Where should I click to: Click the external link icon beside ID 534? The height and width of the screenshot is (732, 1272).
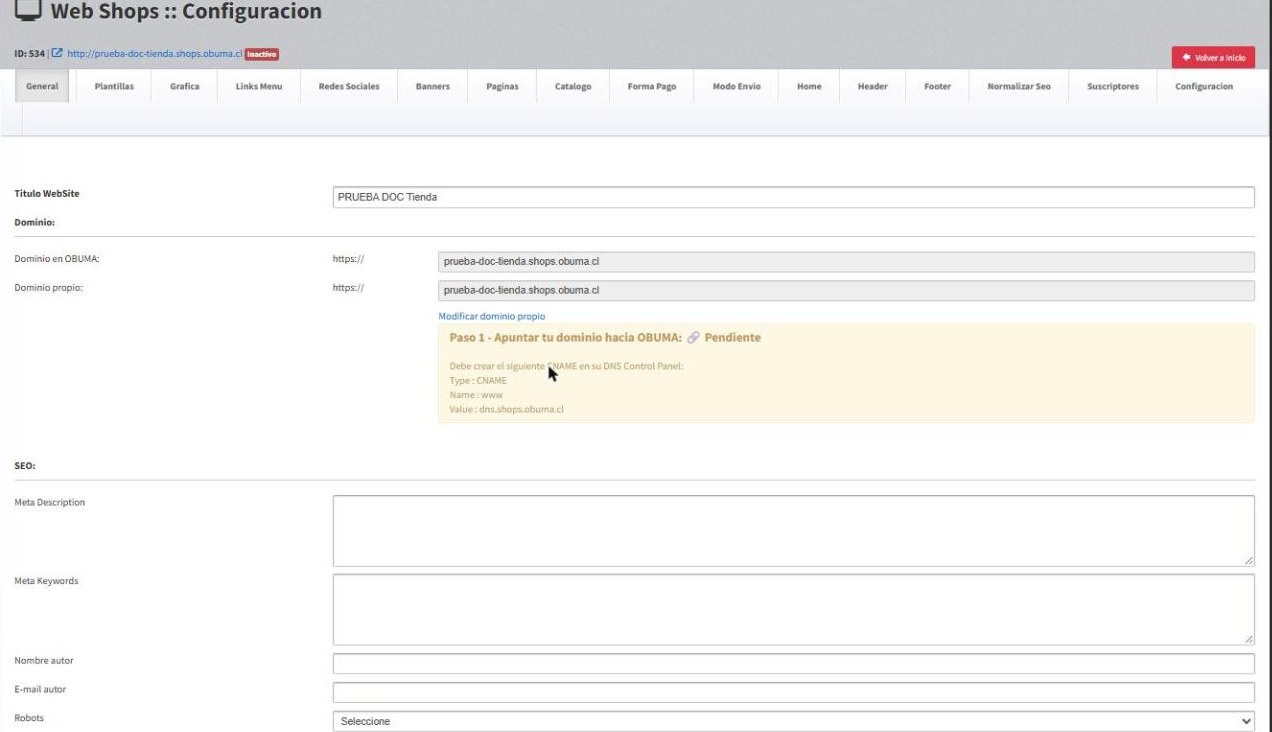(x=57, y=54)
